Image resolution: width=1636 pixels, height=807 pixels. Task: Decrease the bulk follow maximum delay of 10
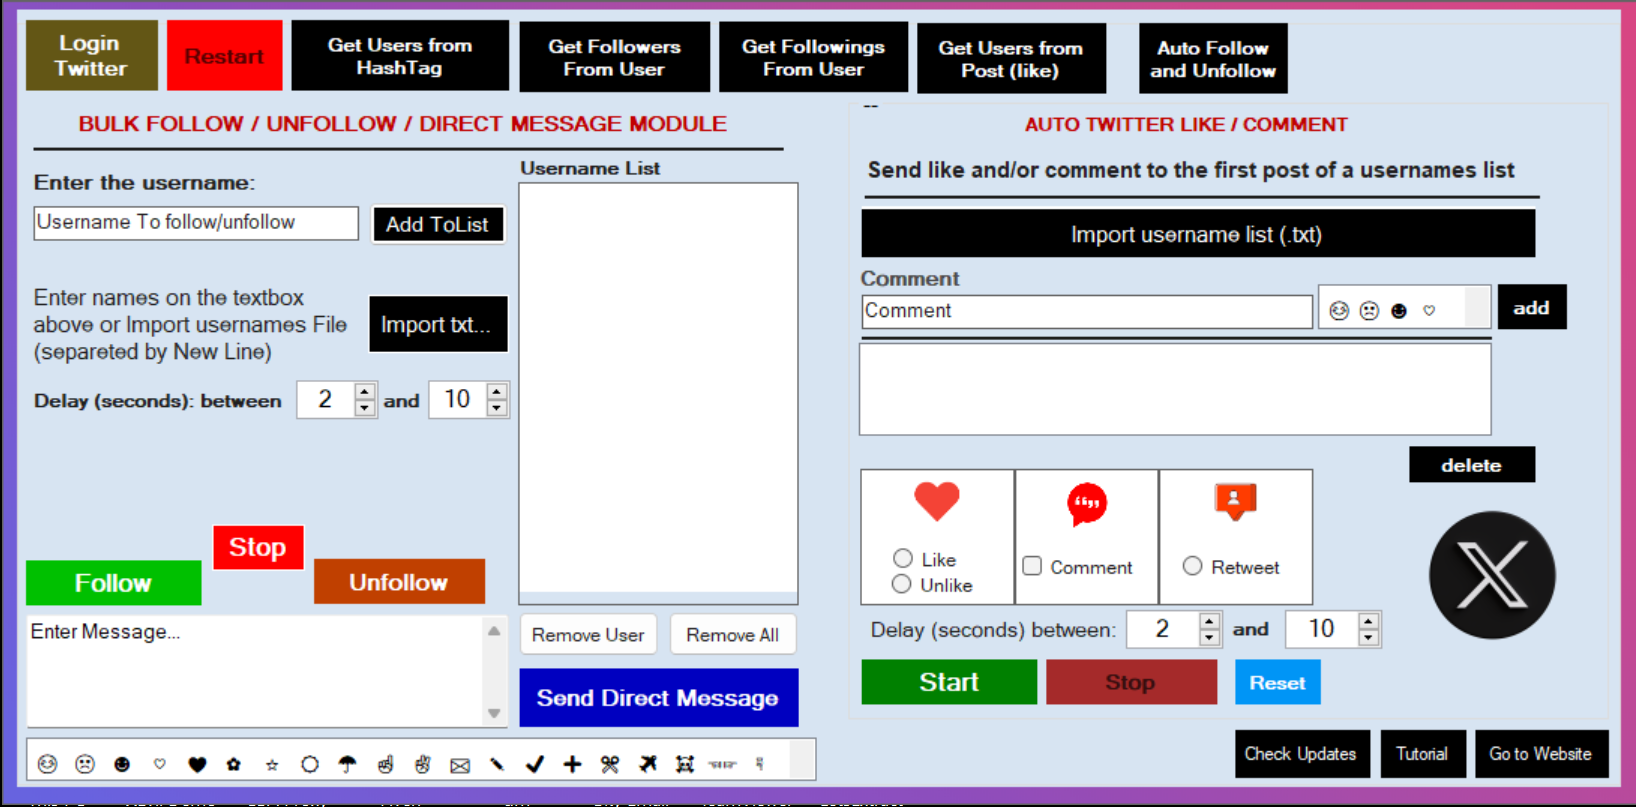click(497, 408)
